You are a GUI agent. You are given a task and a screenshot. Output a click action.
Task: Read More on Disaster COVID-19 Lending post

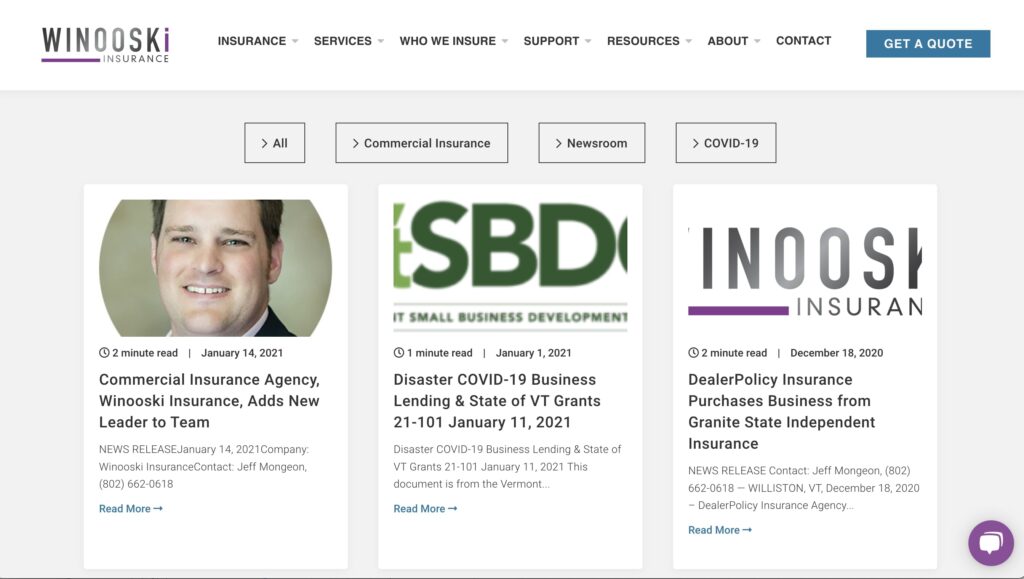tap(425, 509)
